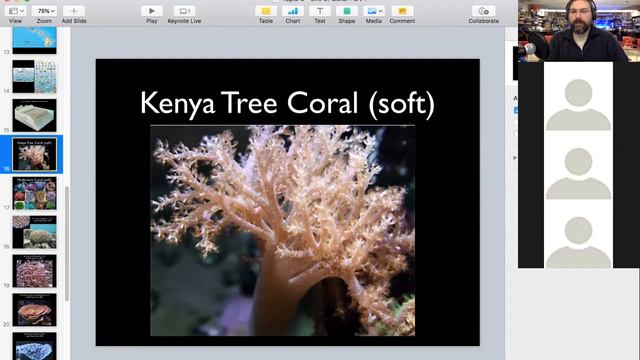This screenshot has height=360, width=640.
Task: Insert a Shape
Action: (347, 11)
